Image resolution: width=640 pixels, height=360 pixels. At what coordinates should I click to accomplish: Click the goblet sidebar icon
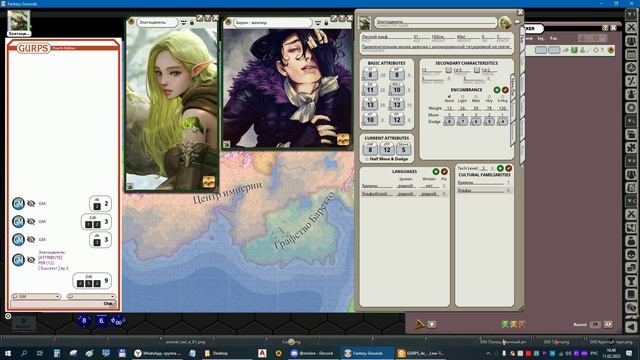point(631,281)
